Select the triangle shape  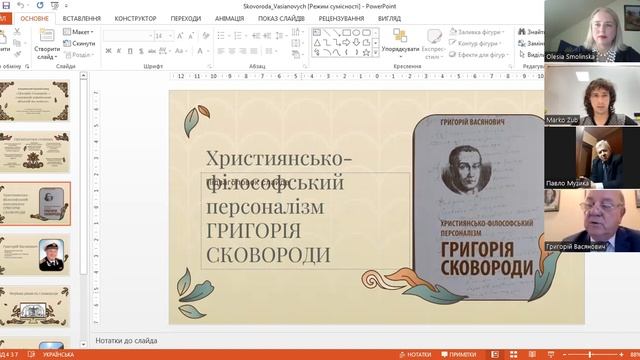pos(317,42)
